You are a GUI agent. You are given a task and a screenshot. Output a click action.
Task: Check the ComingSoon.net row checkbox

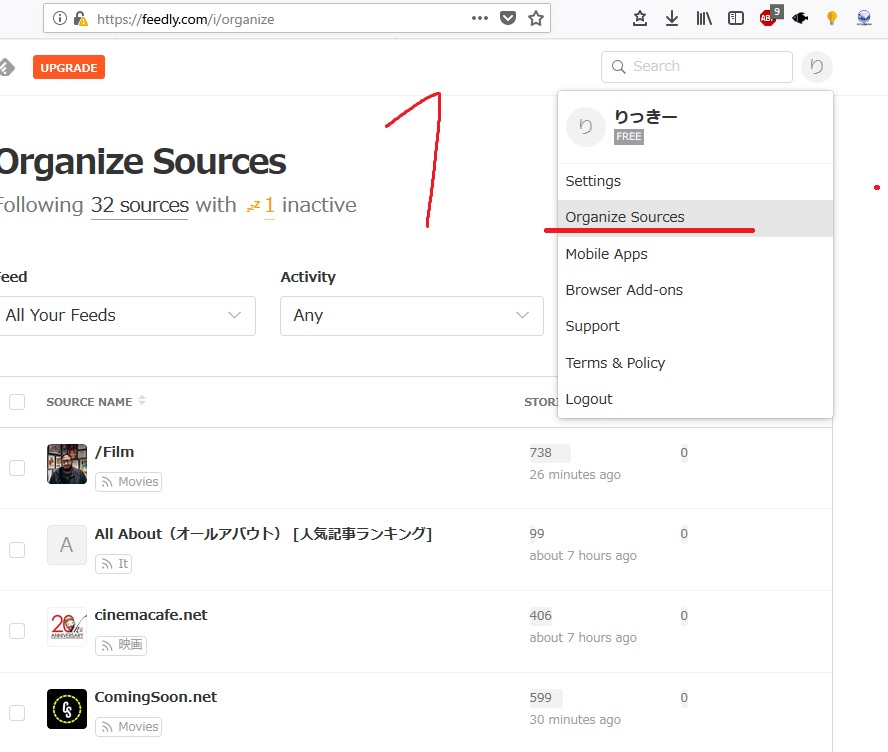tap(17, 712)
